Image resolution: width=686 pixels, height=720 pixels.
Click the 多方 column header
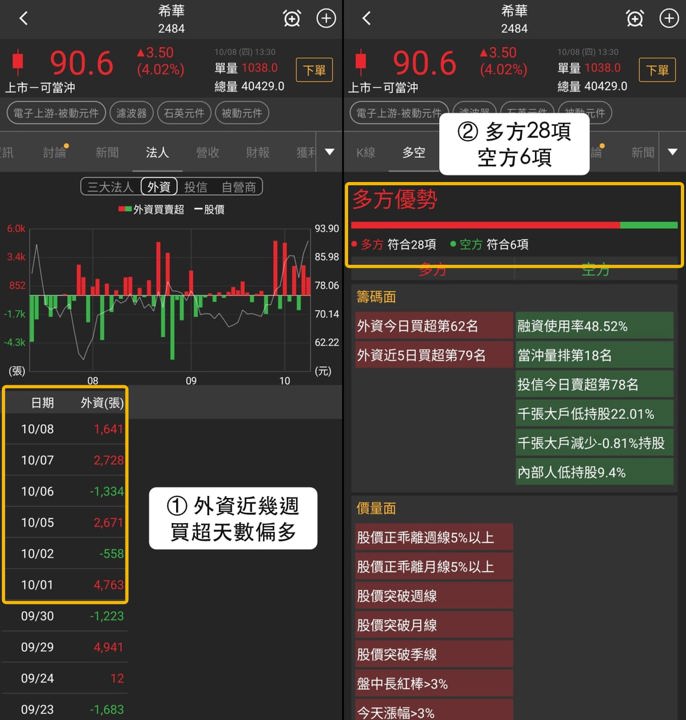[x=432, y=270]
